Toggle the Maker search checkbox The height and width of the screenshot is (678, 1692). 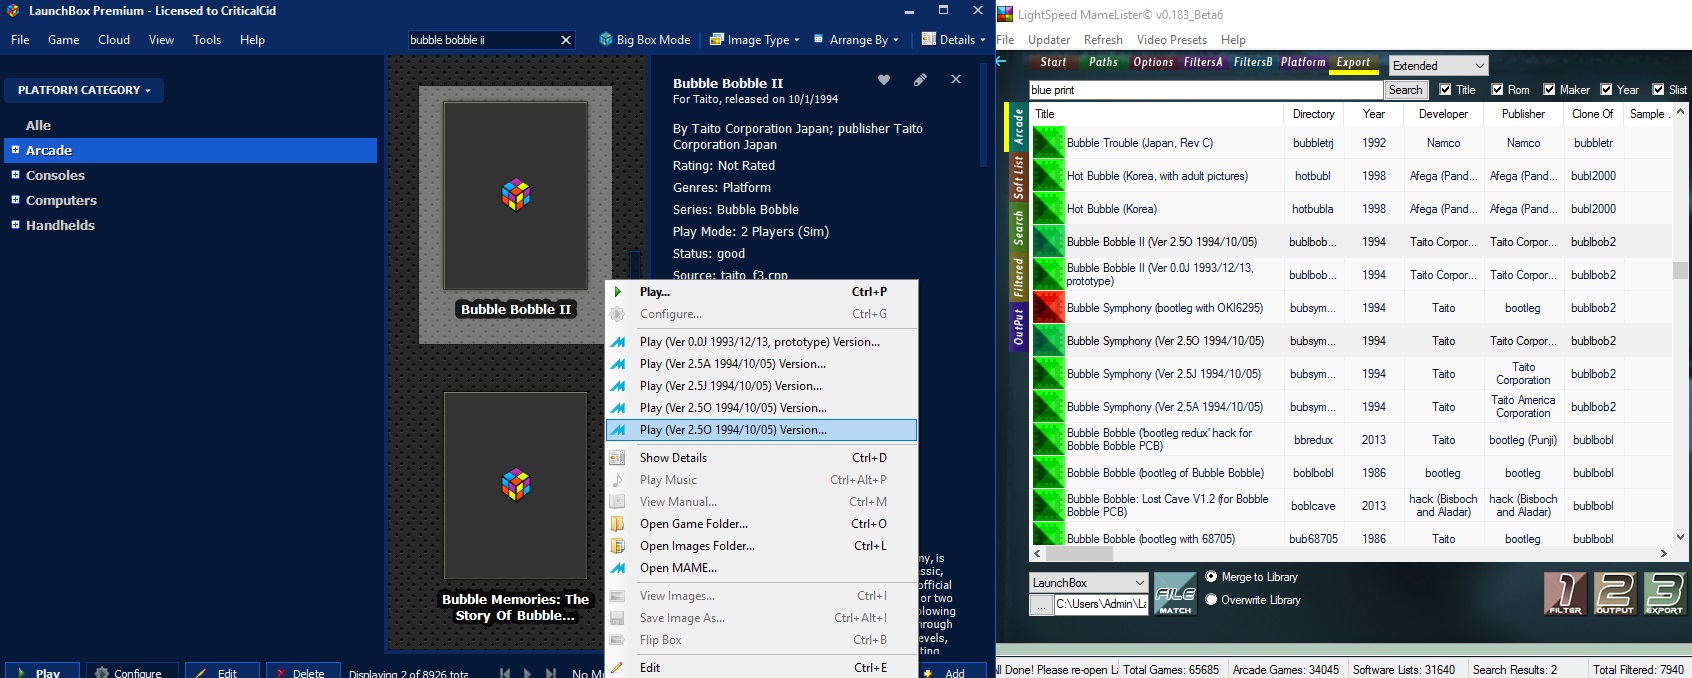(1549, 90)
